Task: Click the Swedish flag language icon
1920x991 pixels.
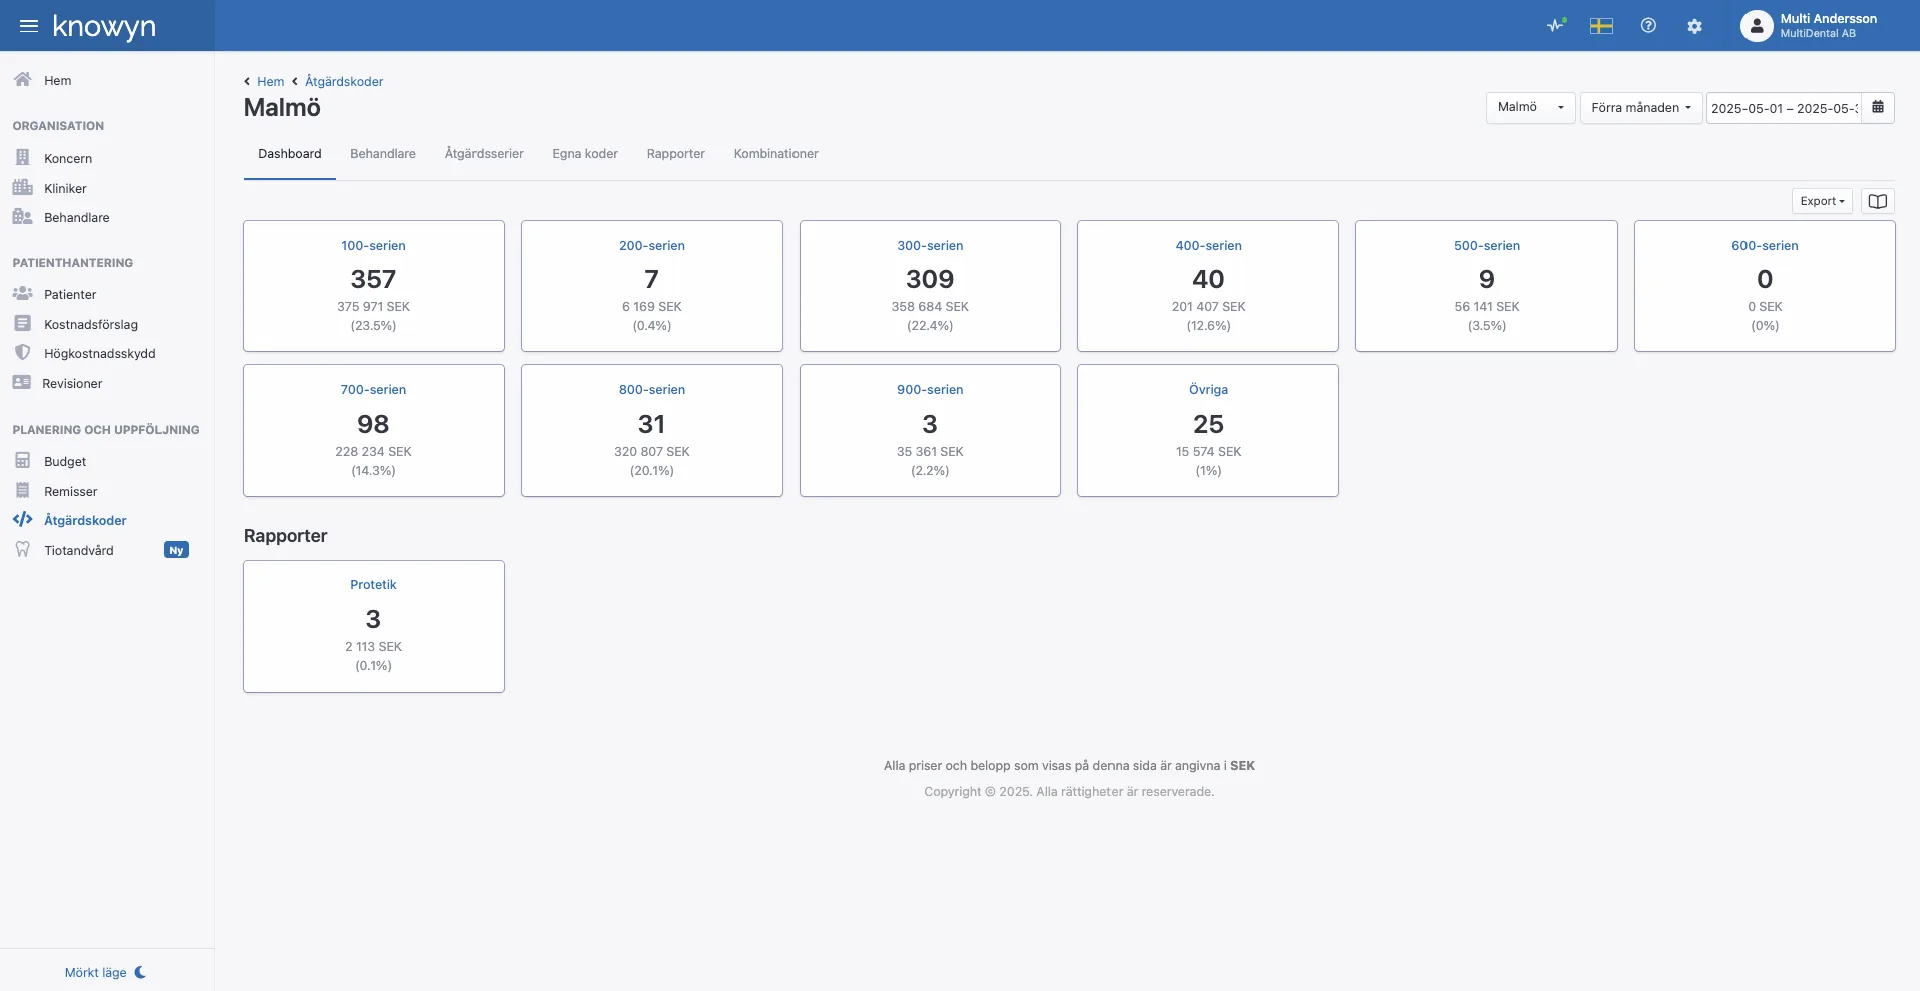Action: 1601,26
